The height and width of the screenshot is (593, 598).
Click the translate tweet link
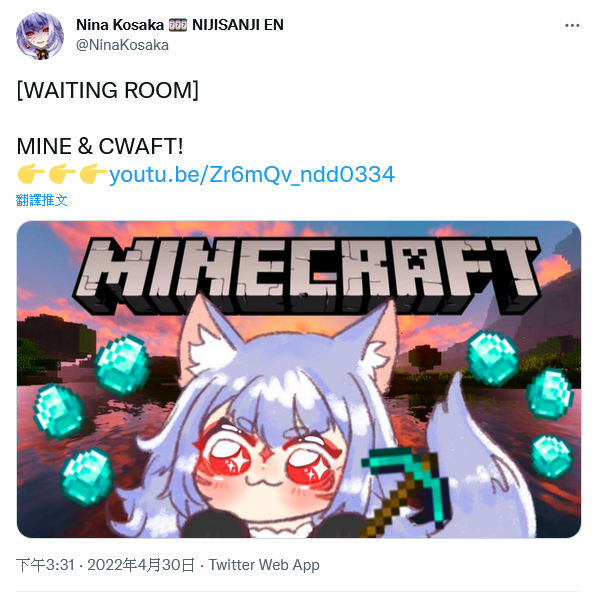42,200
